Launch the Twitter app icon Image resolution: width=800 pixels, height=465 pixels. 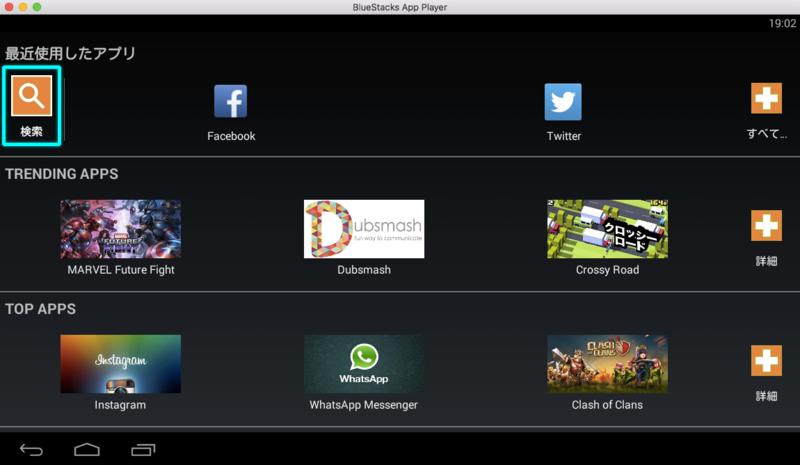(x=563, y=102)
